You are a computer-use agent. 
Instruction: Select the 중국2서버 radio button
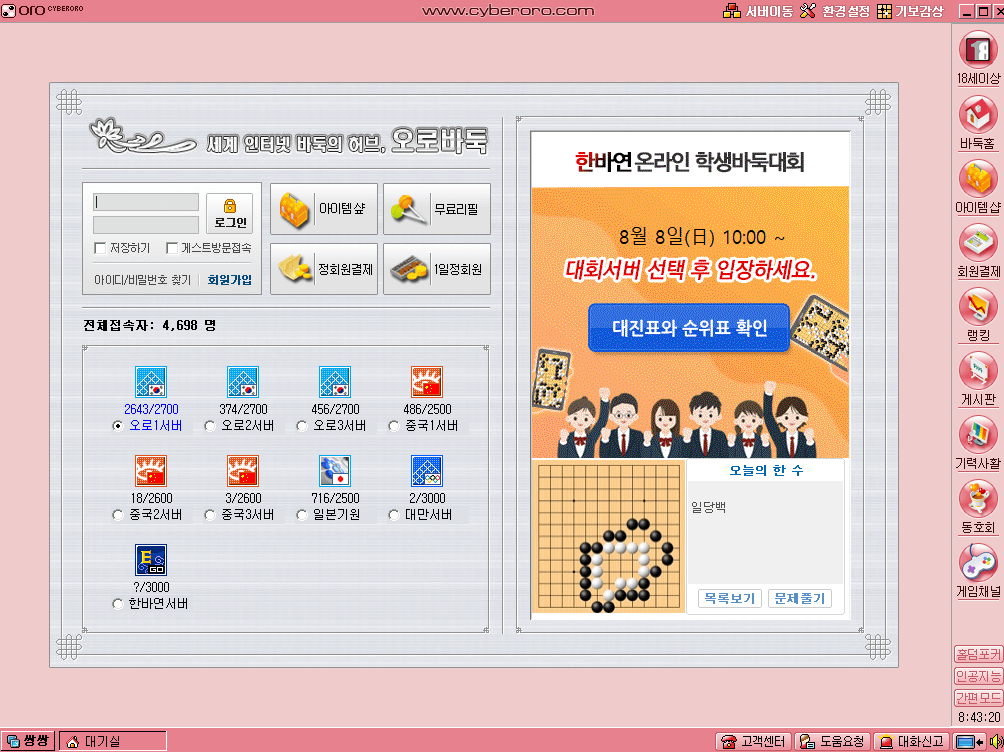(x=117, y=514)
